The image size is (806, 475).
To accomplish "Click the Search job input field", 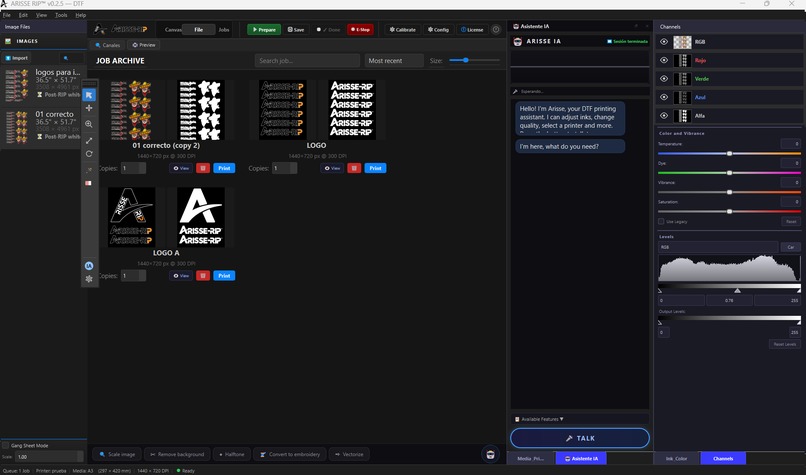I will point(307,61).
